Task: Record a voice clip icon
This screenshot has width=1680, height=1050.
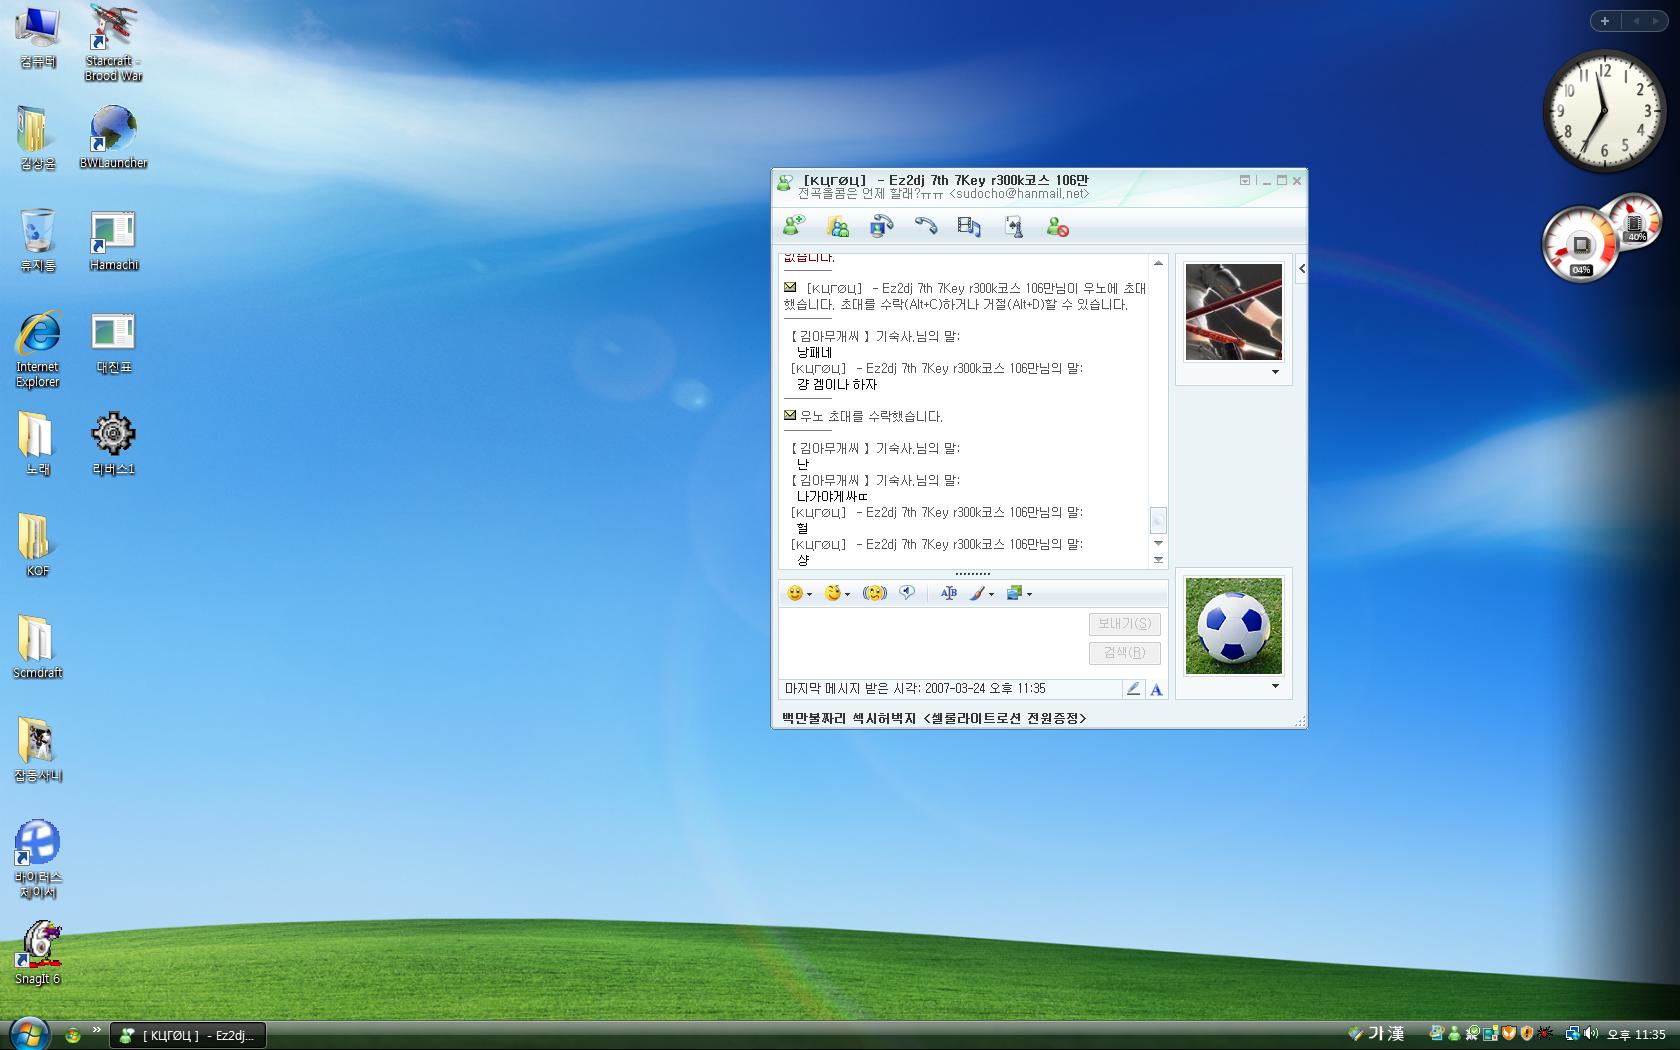Action: click(907, 593)
